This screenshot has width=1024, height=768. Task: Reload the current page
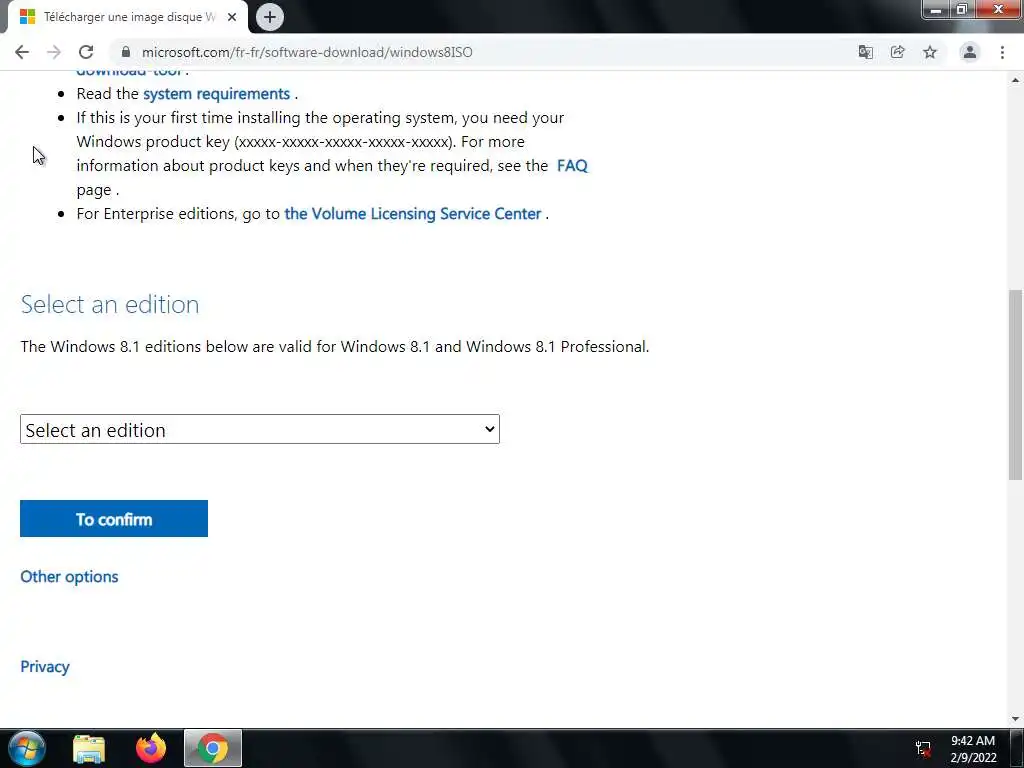tap(86, 52)
